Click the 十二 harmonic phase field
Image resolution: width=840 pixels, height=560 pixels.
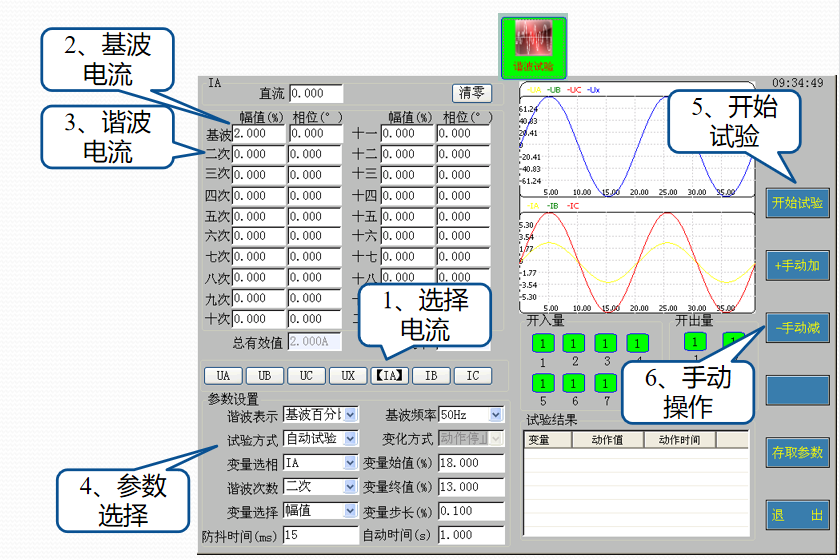pos(464,154)
